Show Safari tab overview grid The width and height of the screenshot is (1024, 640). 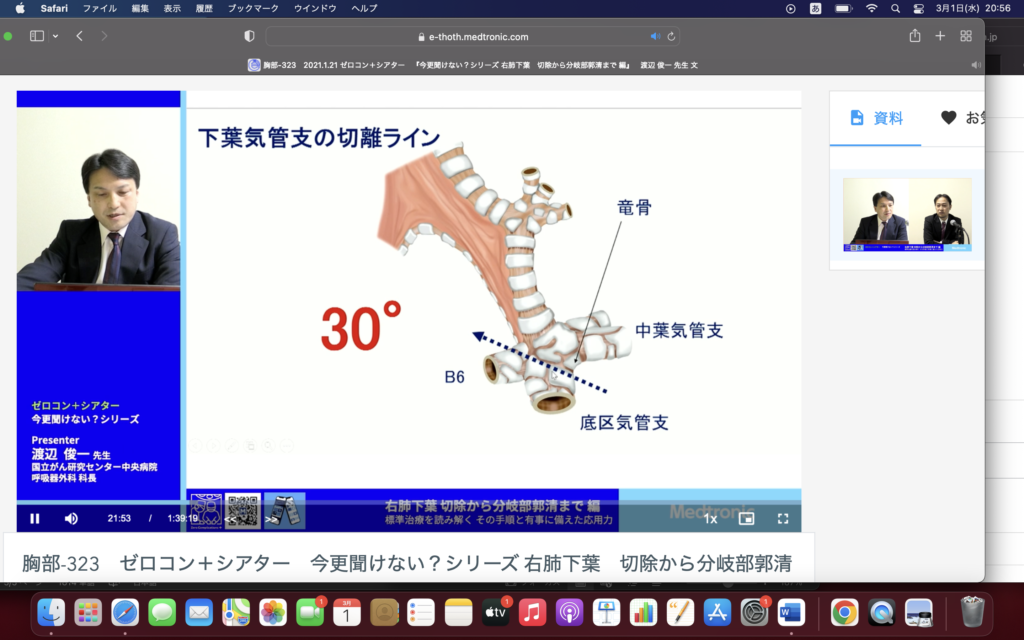[x=966, y=36]
